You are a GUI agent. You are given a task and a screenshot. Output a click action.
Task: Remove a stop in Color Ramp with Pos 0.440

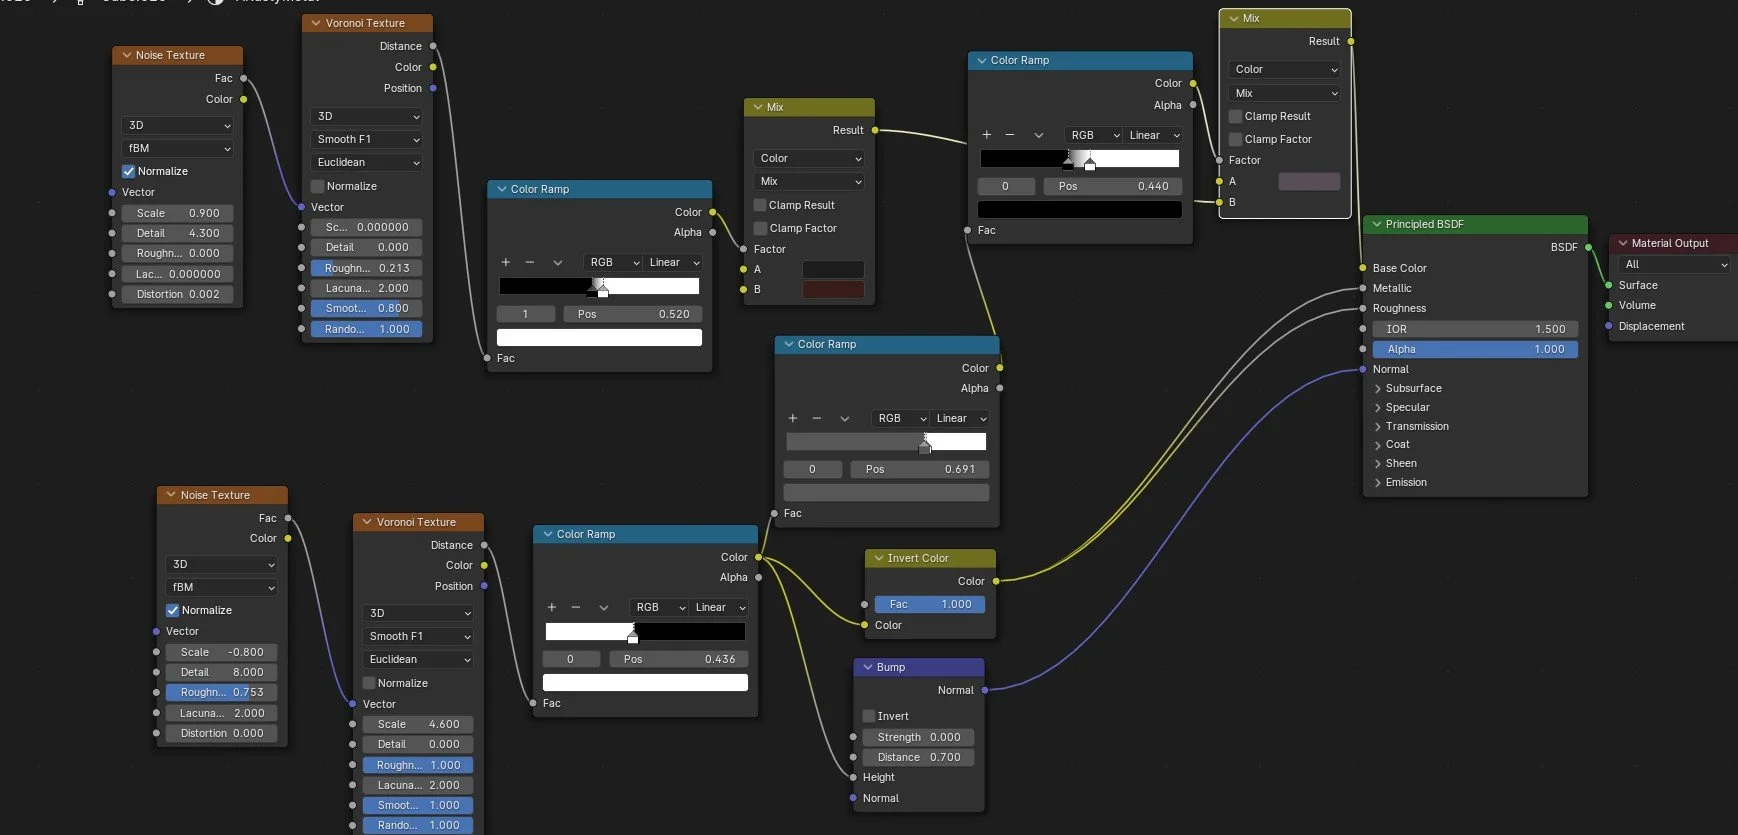(1010, 135)
